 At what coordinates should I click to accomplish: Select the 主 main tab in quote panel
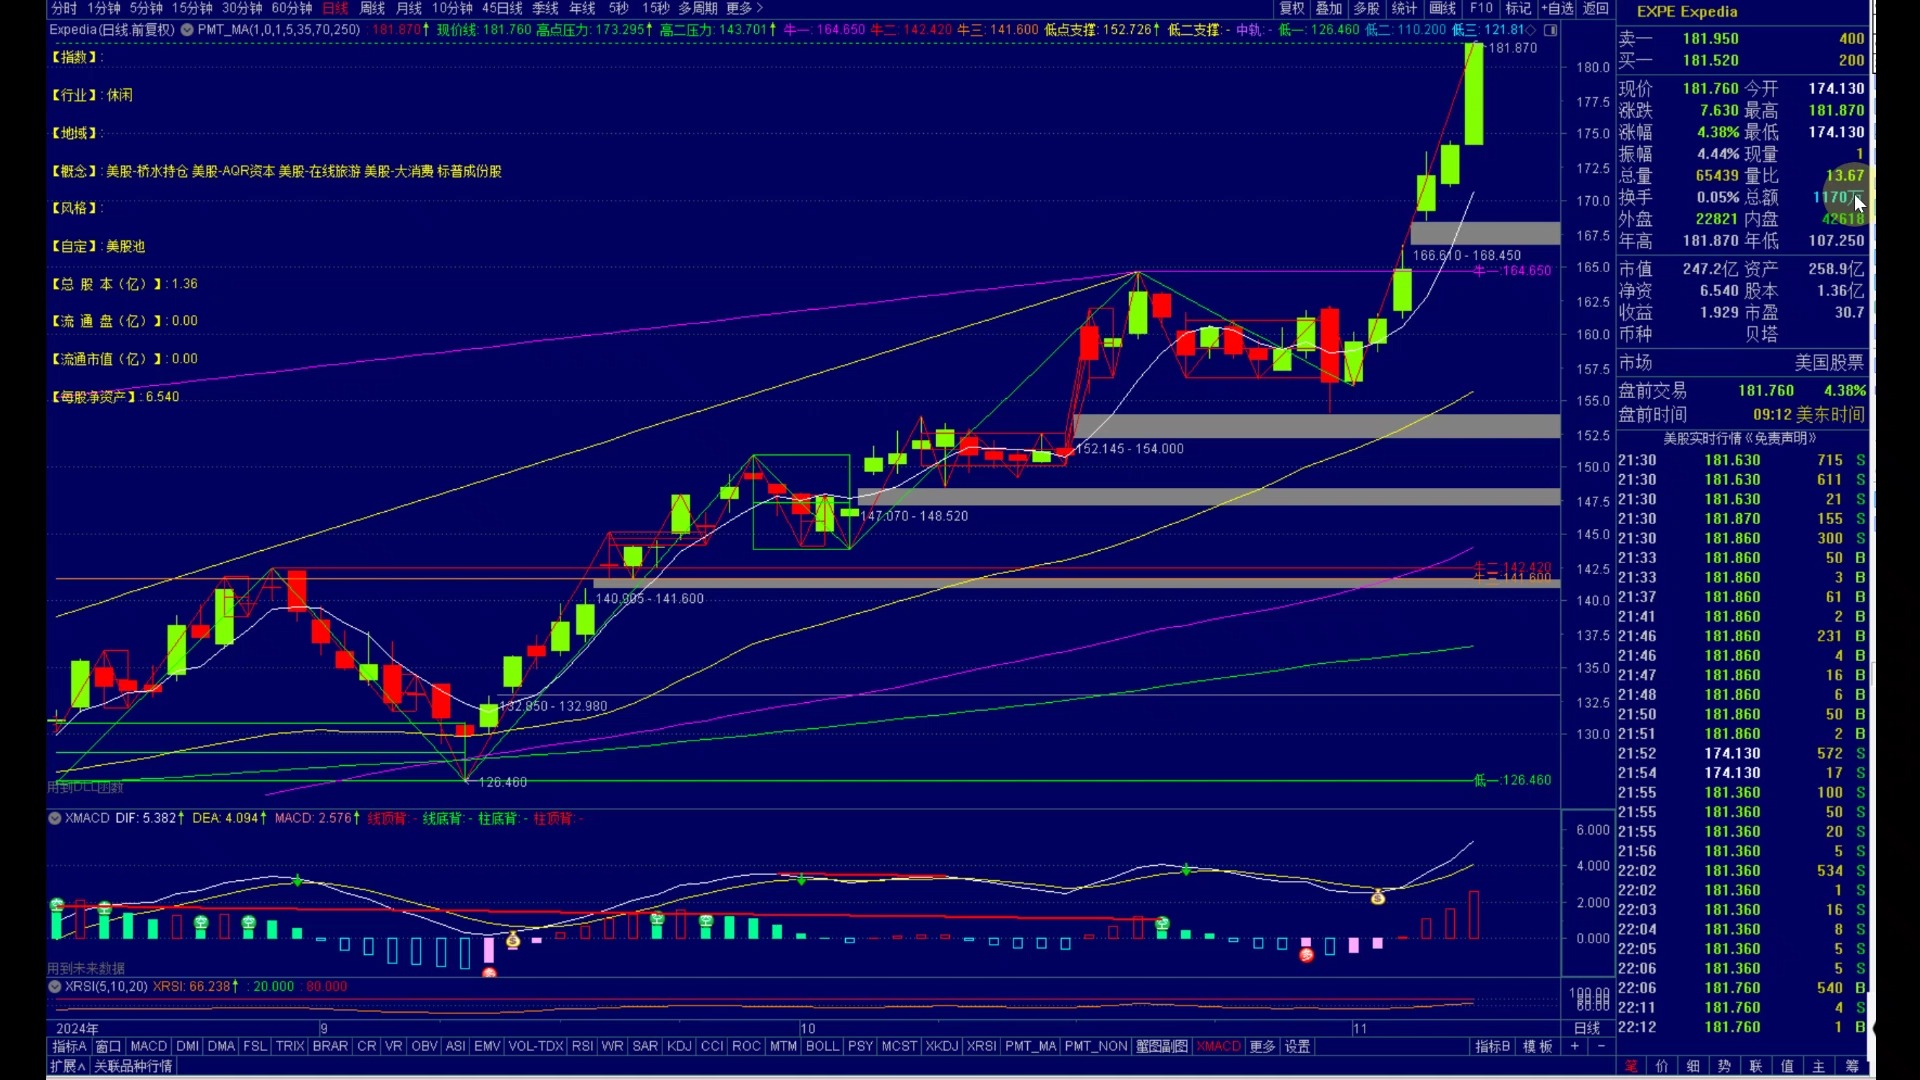pos(1819,1066)
